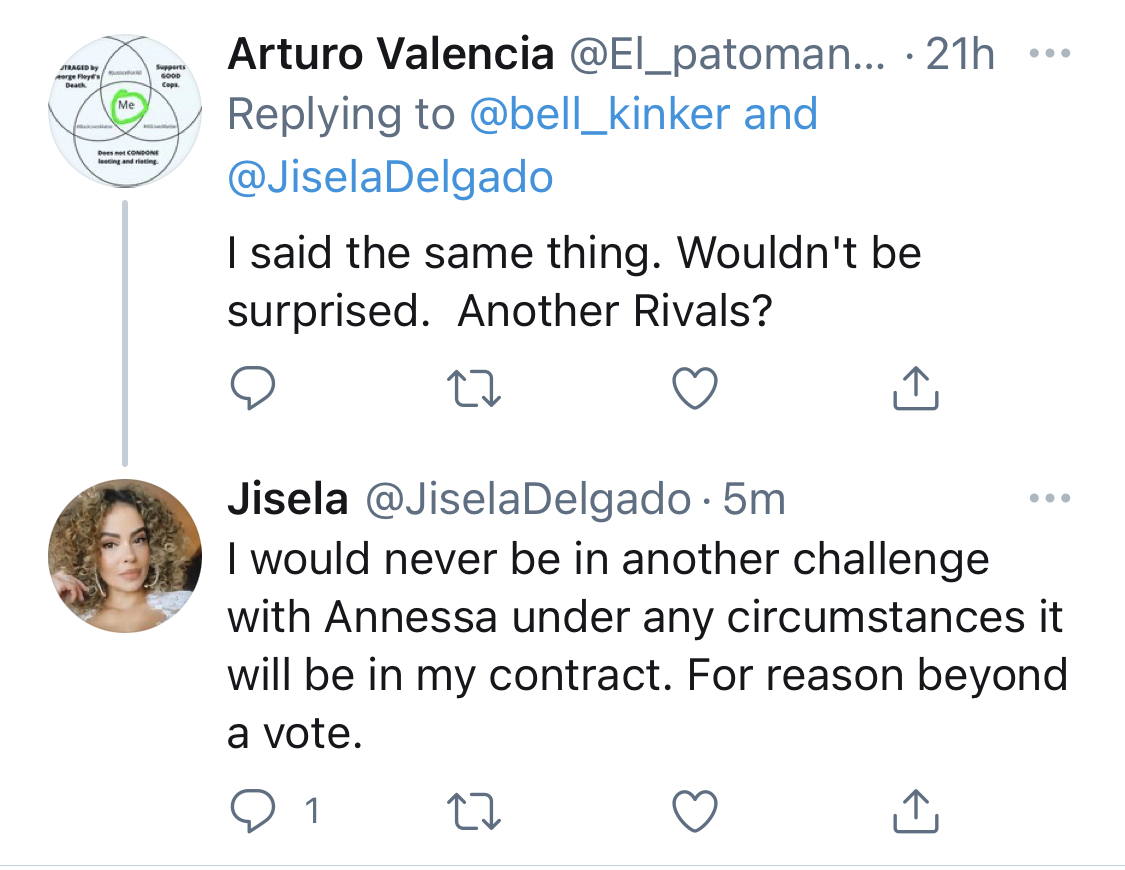This screenshot has height=870, width=1125.
Task: Open more options for Jisela's tweet
Action: pyautogui.click(x=1050, y=498)
